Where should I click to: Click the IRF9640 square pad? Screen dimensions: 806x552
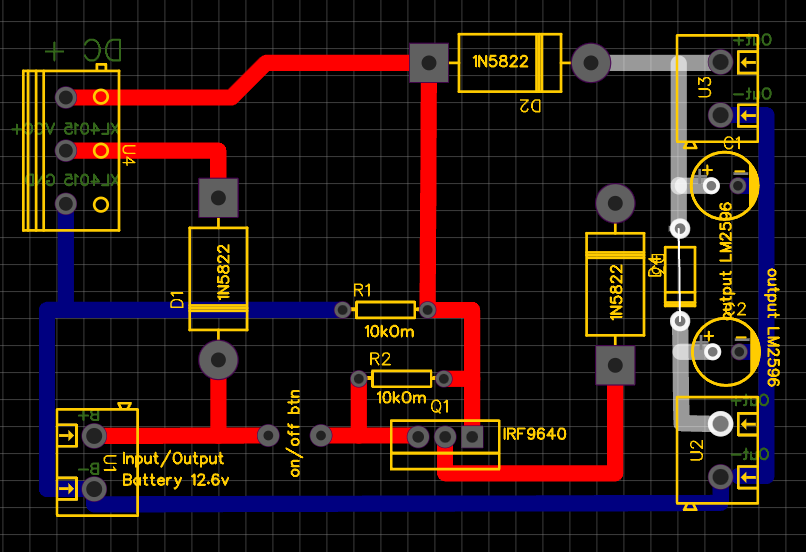click(x=472, y=437)
